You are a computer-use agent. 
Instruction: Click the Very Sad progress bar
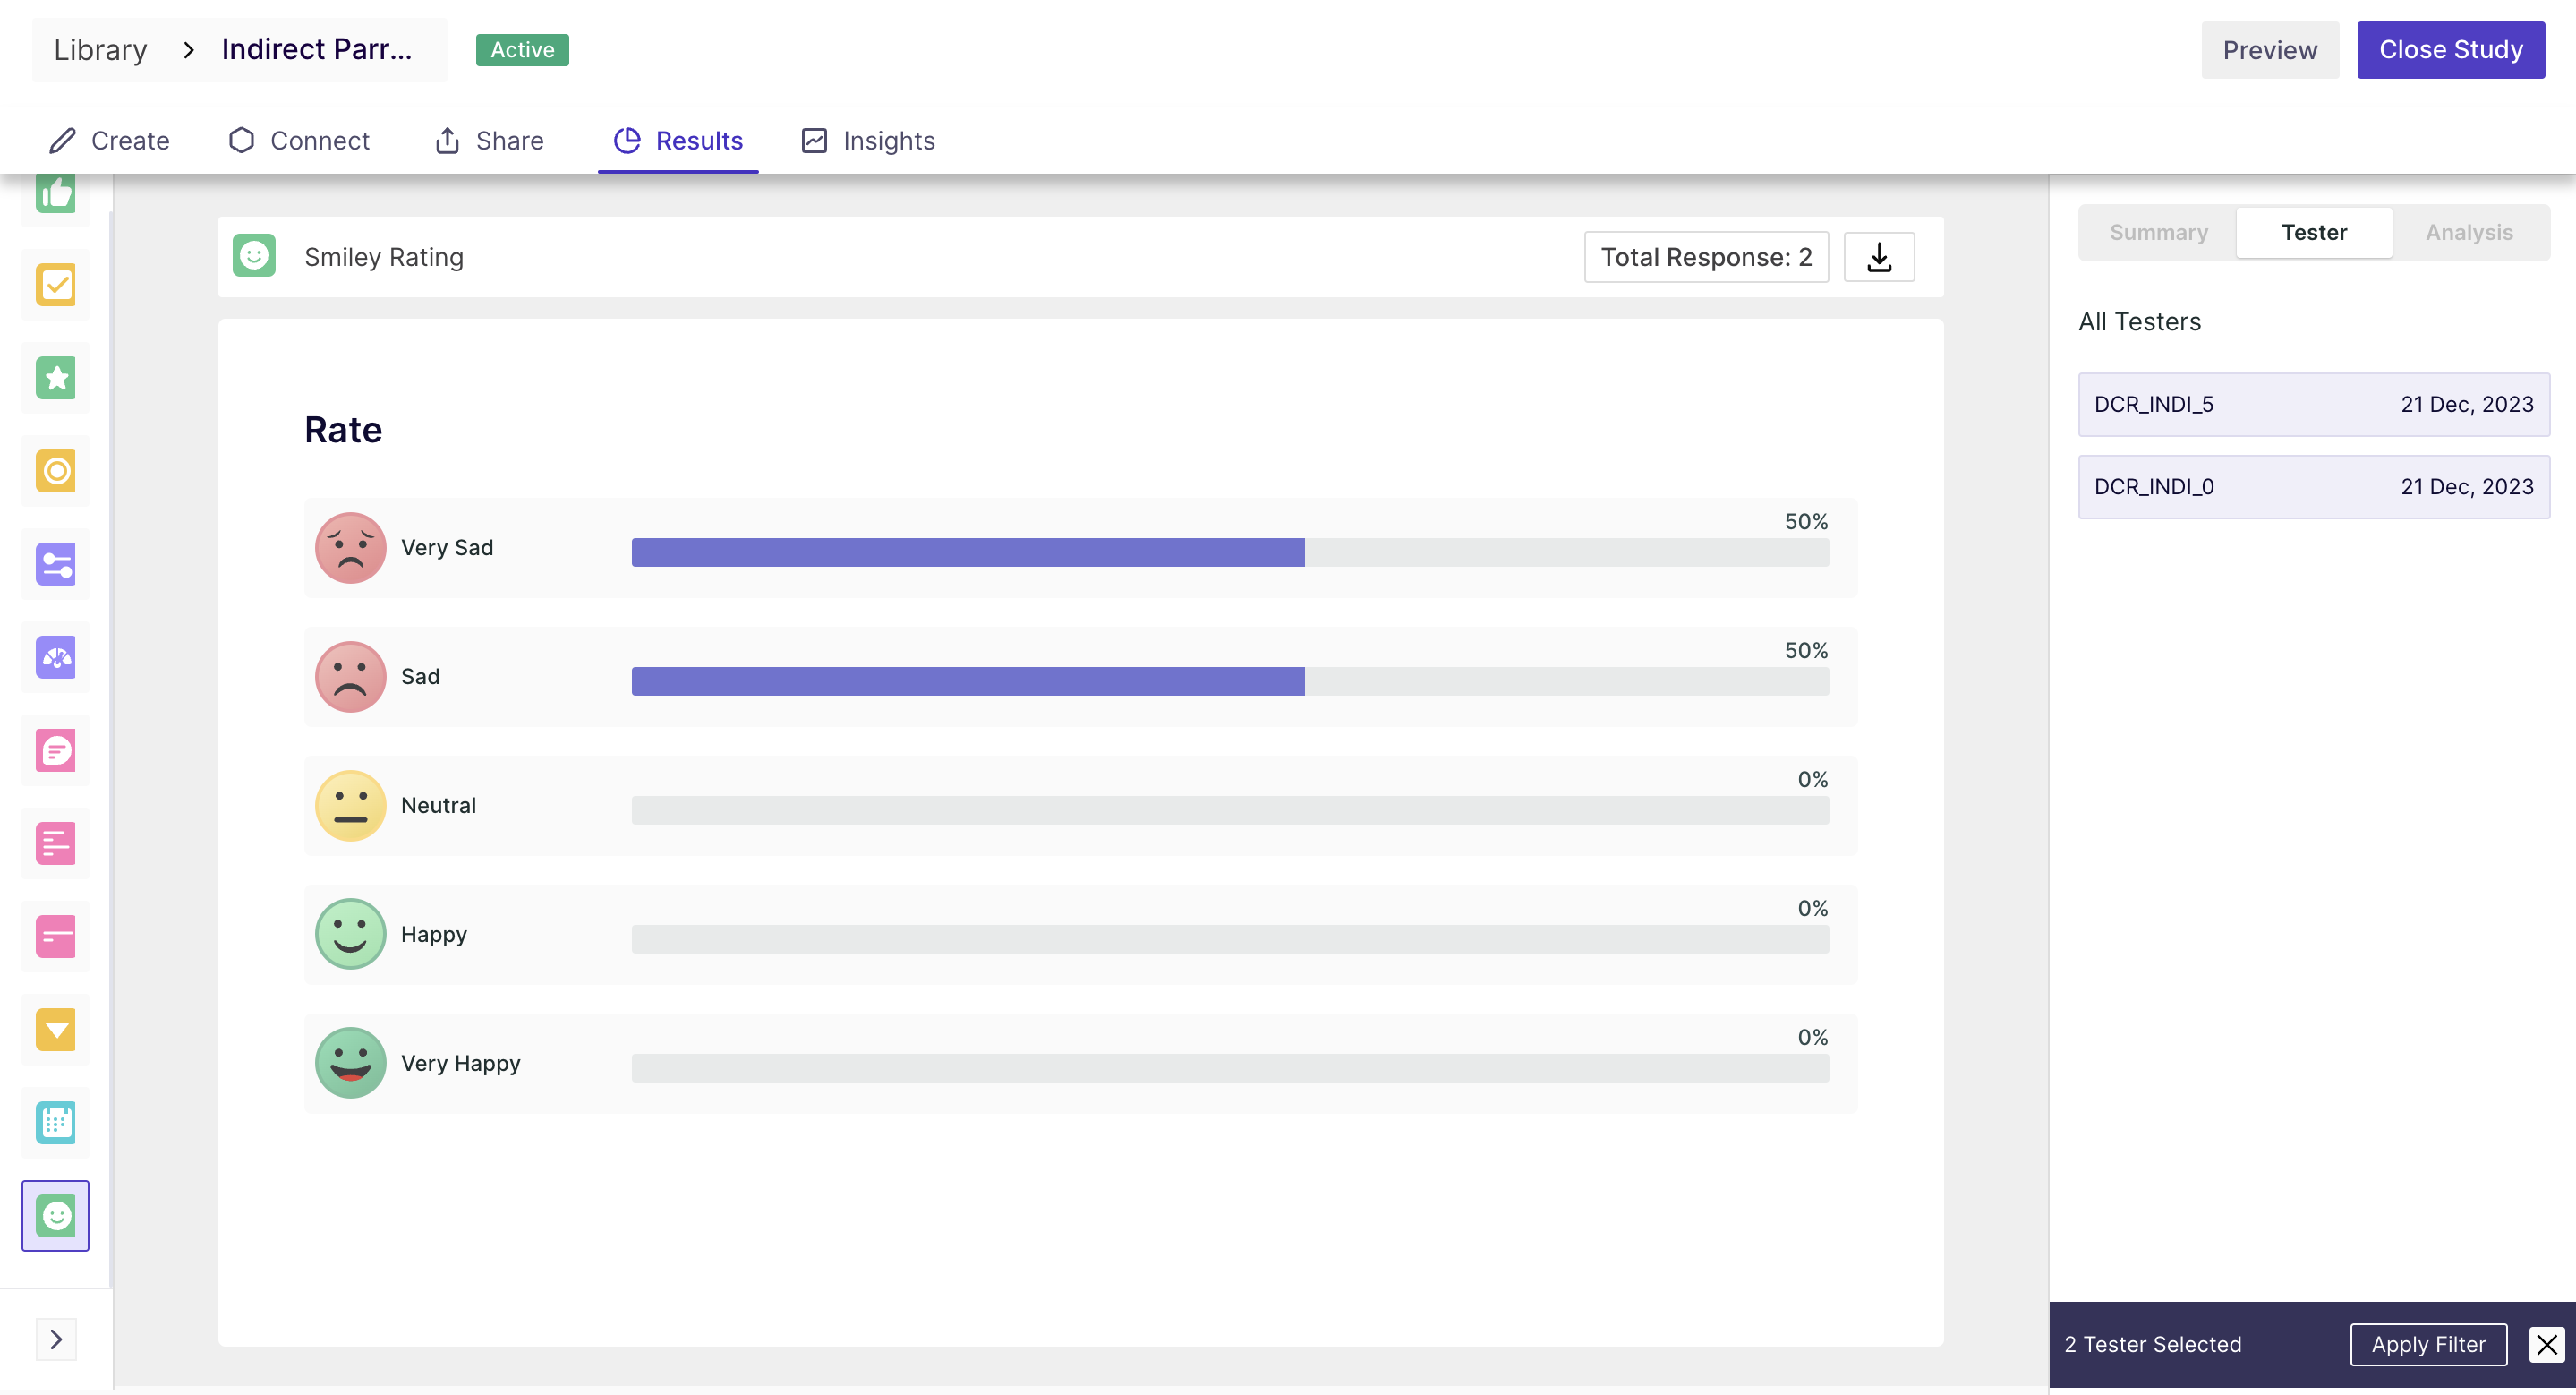[x=1230, y=552]
